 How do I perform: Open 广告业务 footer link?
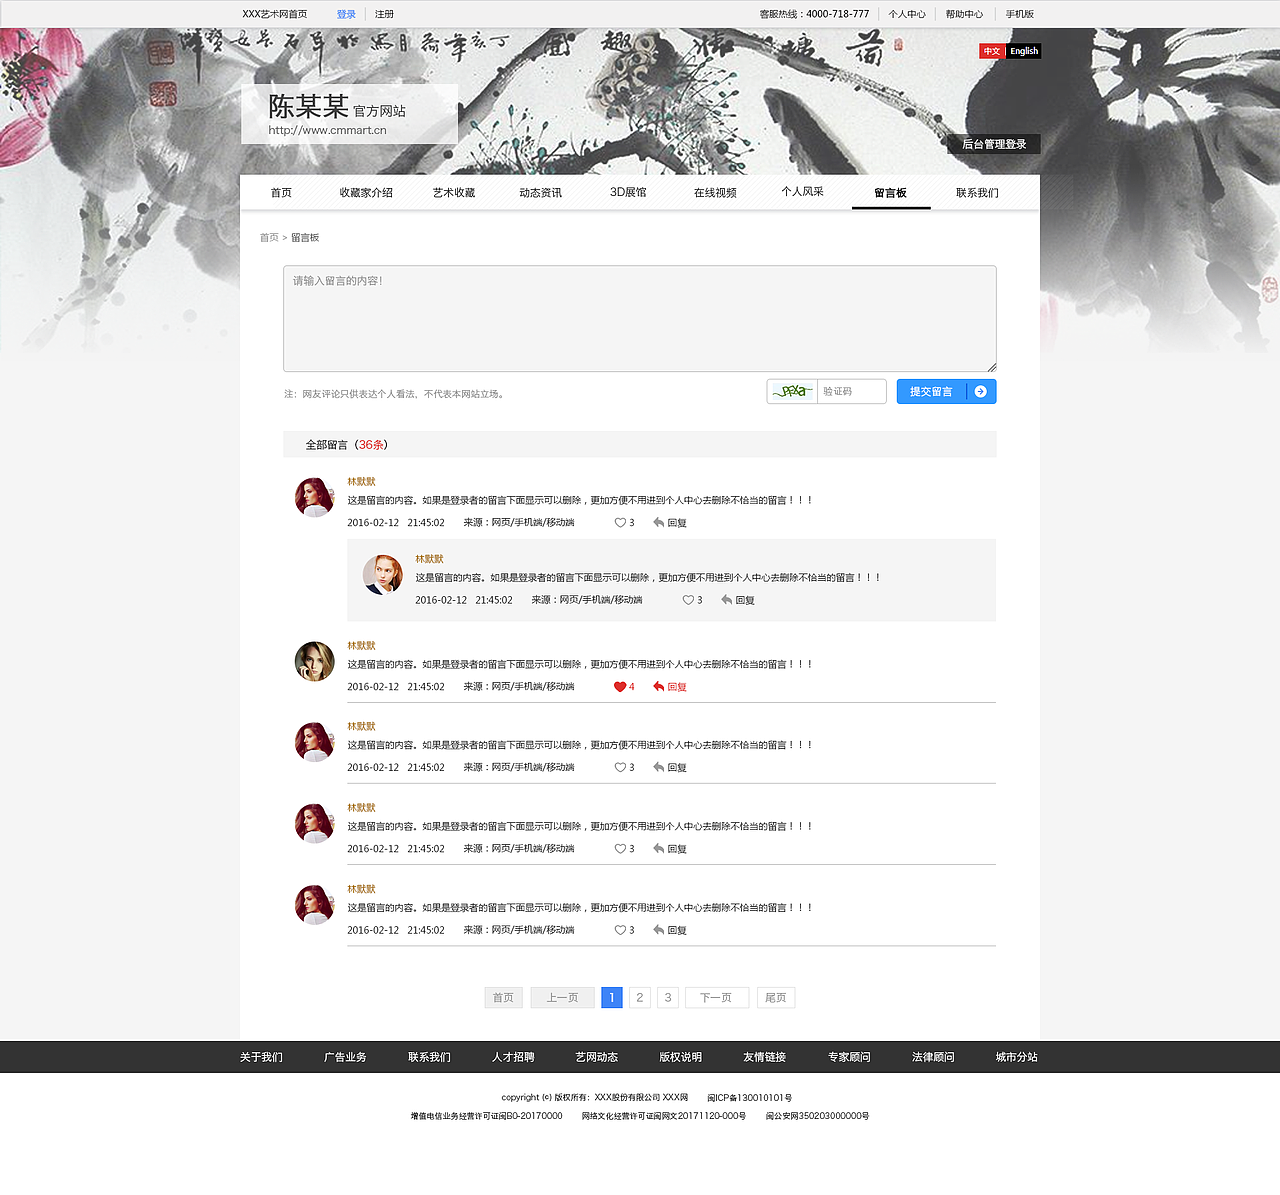coord(345,1057)
